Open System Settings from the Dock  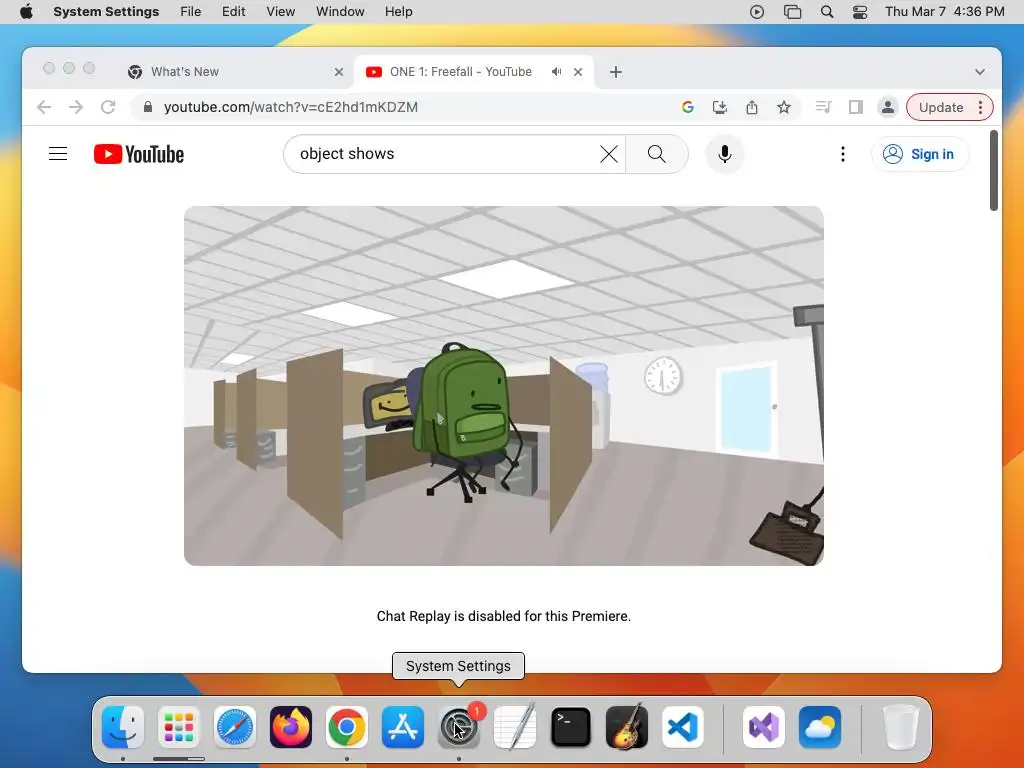click(458, 727)
